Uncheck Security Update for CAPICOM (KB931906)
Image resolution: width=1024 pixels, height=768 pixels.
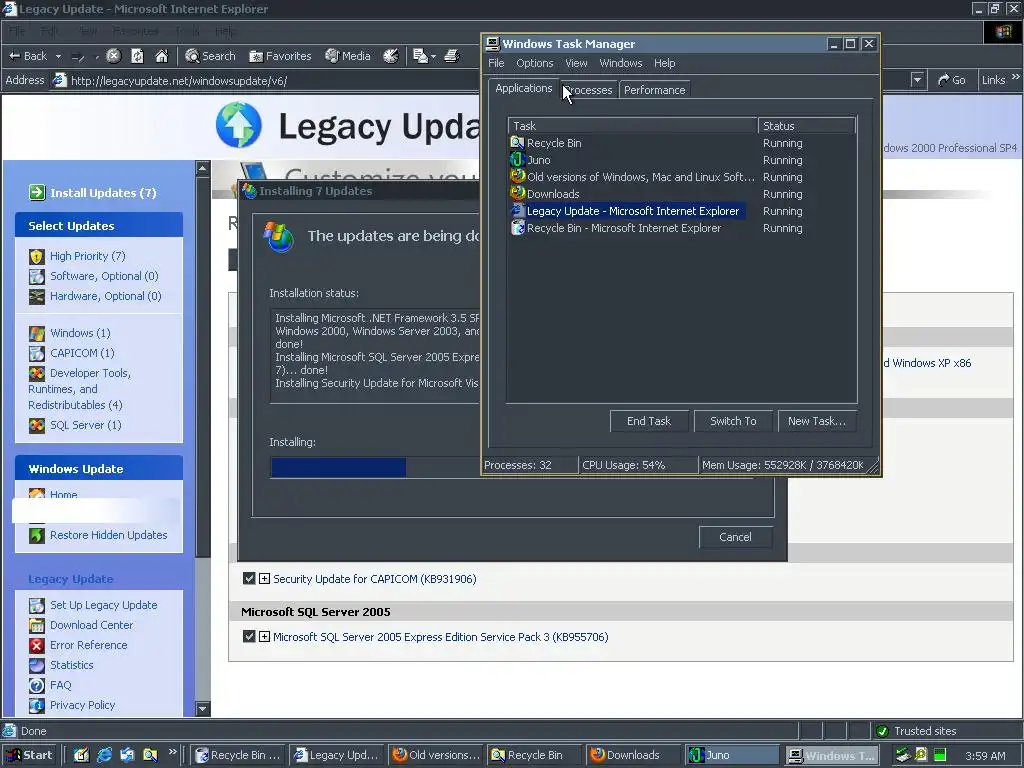[x=249, y=579]
